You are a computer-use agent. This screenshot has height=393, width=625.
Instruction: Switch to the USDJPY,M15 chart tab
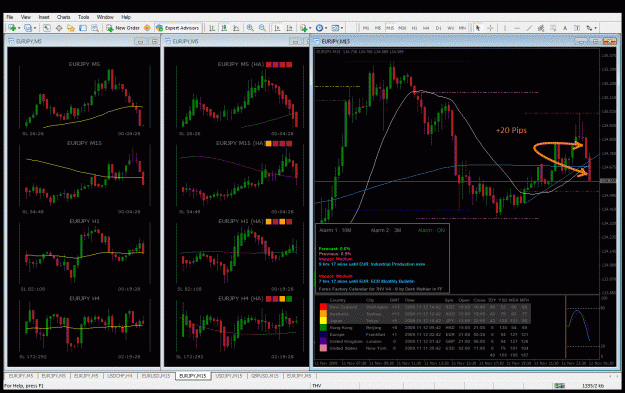pos(229,376)
